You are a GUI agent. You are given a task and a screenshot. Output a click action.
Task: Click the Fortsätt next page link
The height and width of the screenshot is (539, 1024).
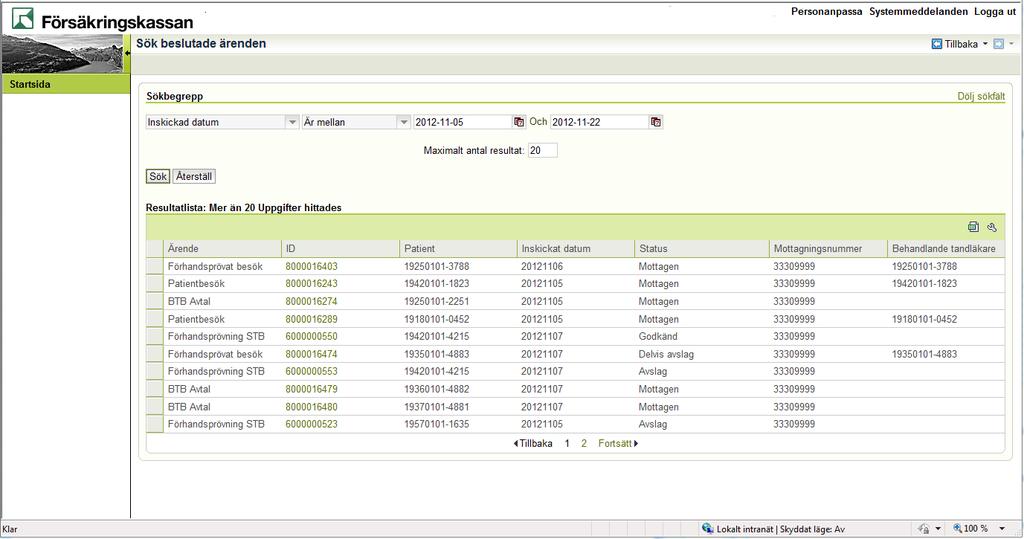[x=618, y=444]
